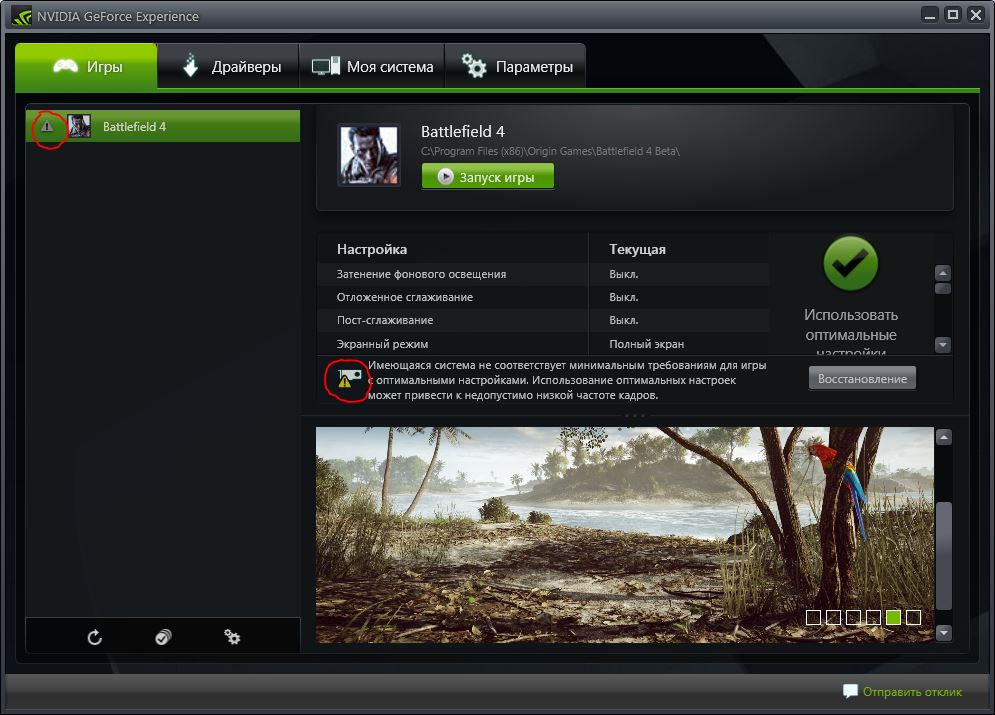Click the Отложенное сглаживание setting row

543,297
